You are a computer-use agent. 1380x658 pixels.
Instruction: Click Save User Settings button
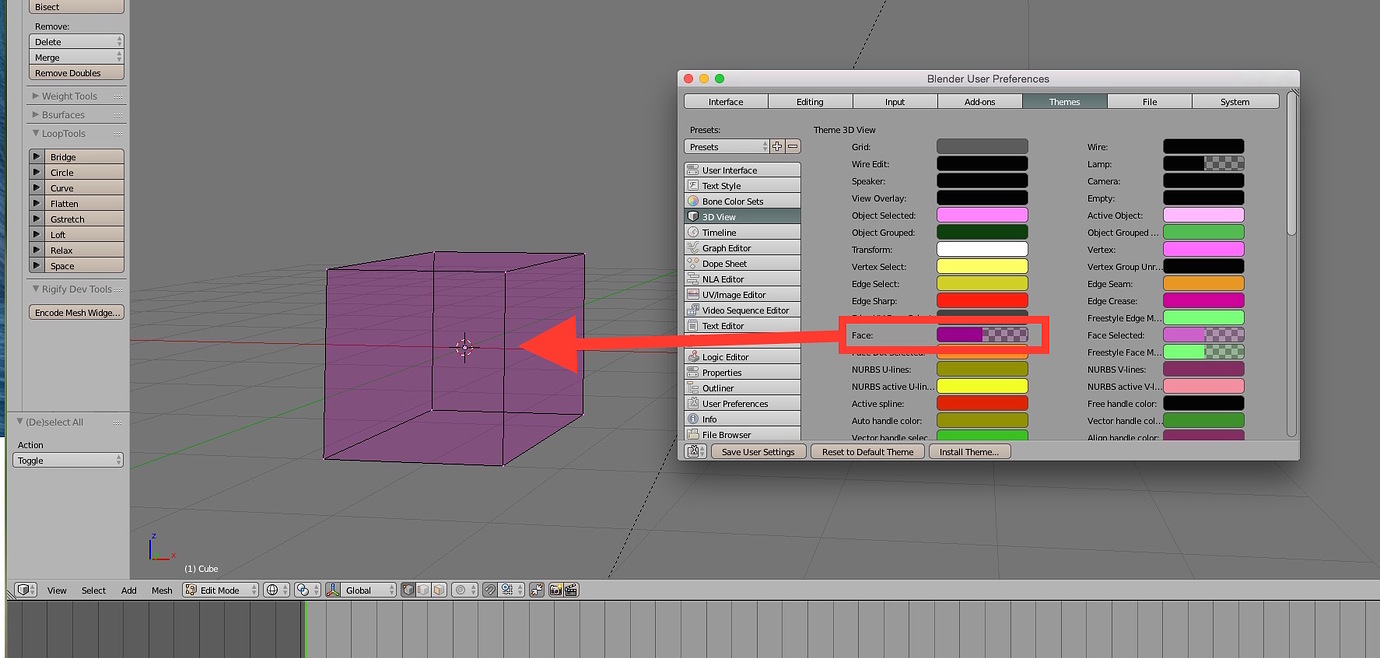tap(758, 452)
